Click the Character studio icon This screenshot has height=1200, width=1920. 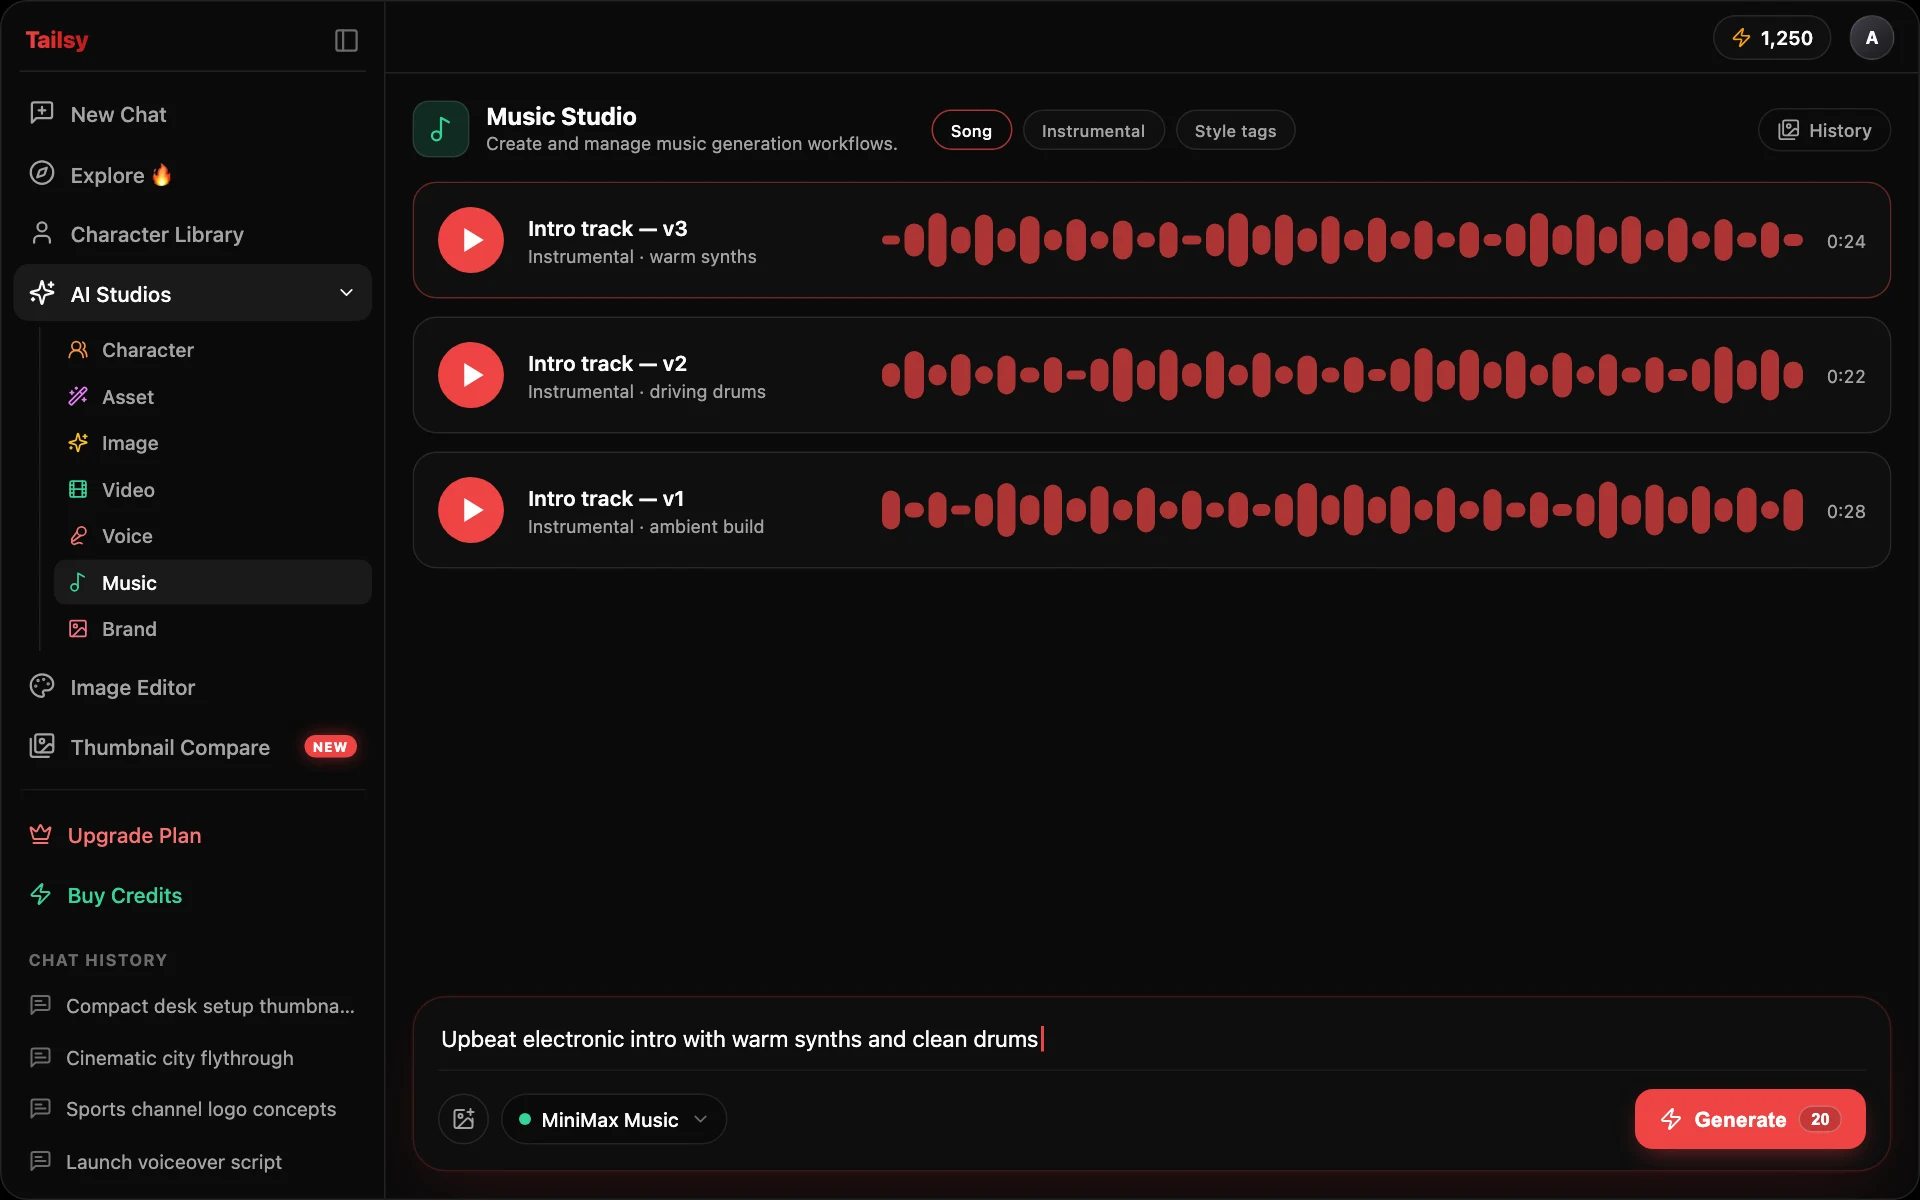tap(78, 349)
